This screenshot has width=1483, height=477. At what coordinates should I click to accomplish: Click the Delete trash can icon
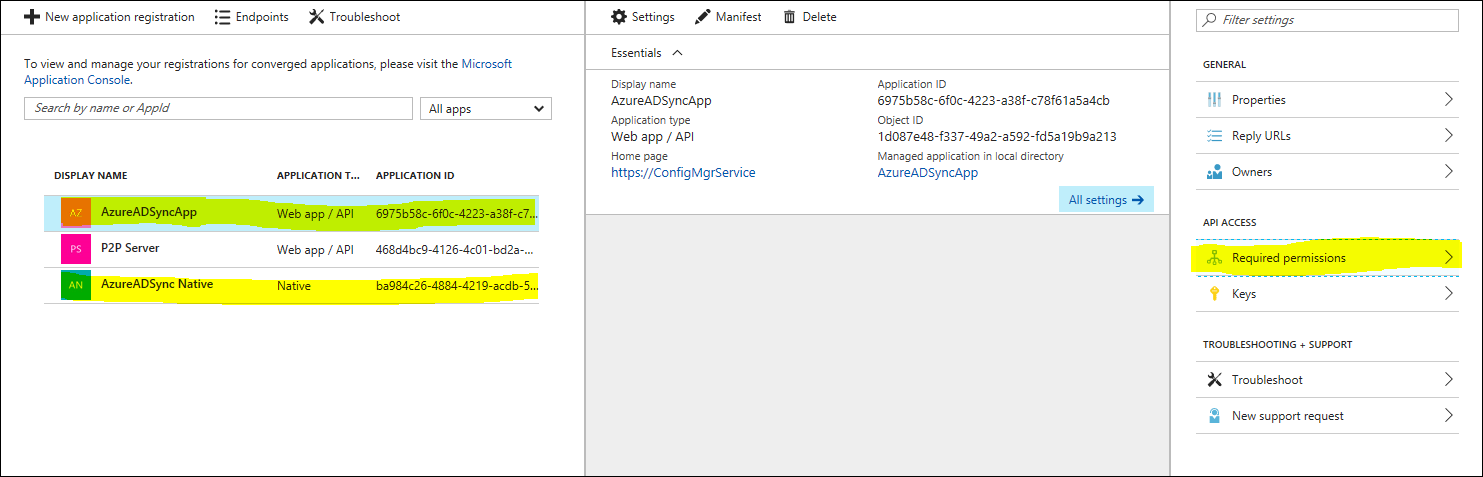click(790, 17)
